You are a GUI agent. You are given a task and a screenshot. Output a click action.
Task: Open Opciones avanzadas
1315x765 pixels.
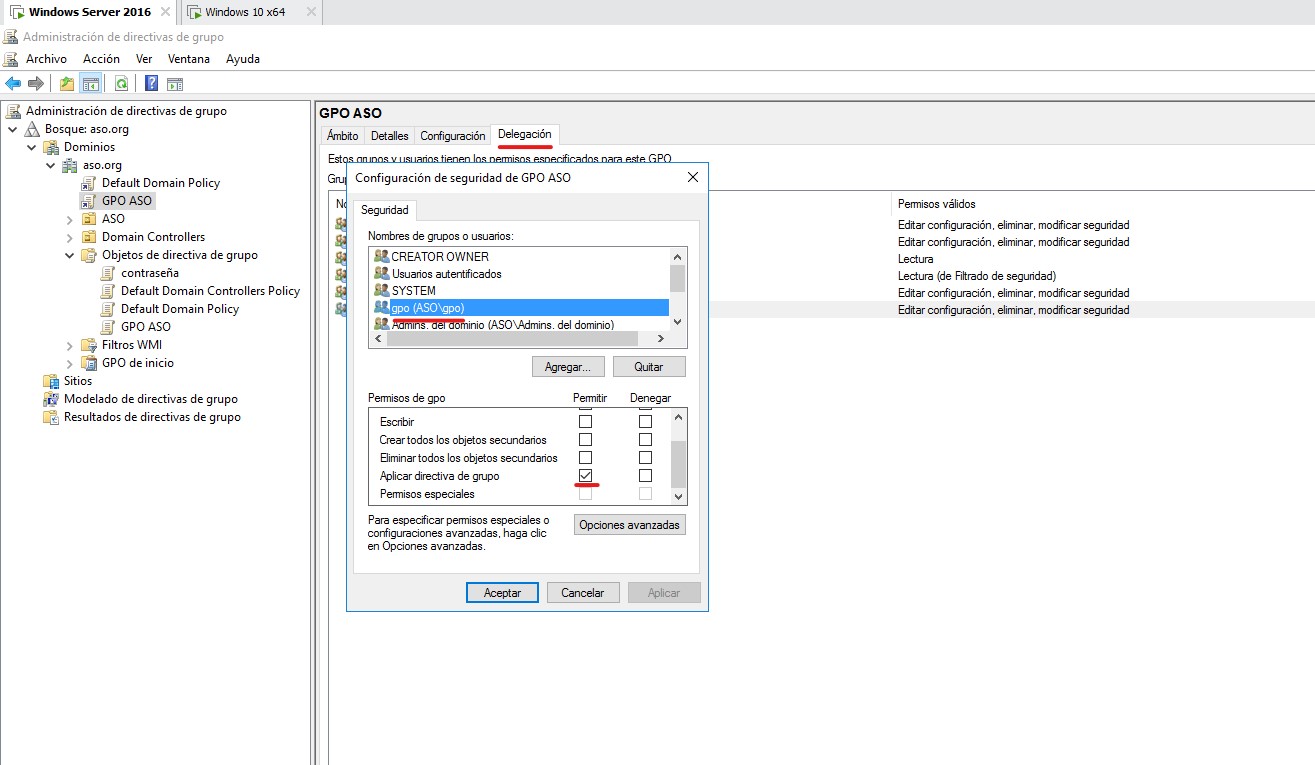630,525
